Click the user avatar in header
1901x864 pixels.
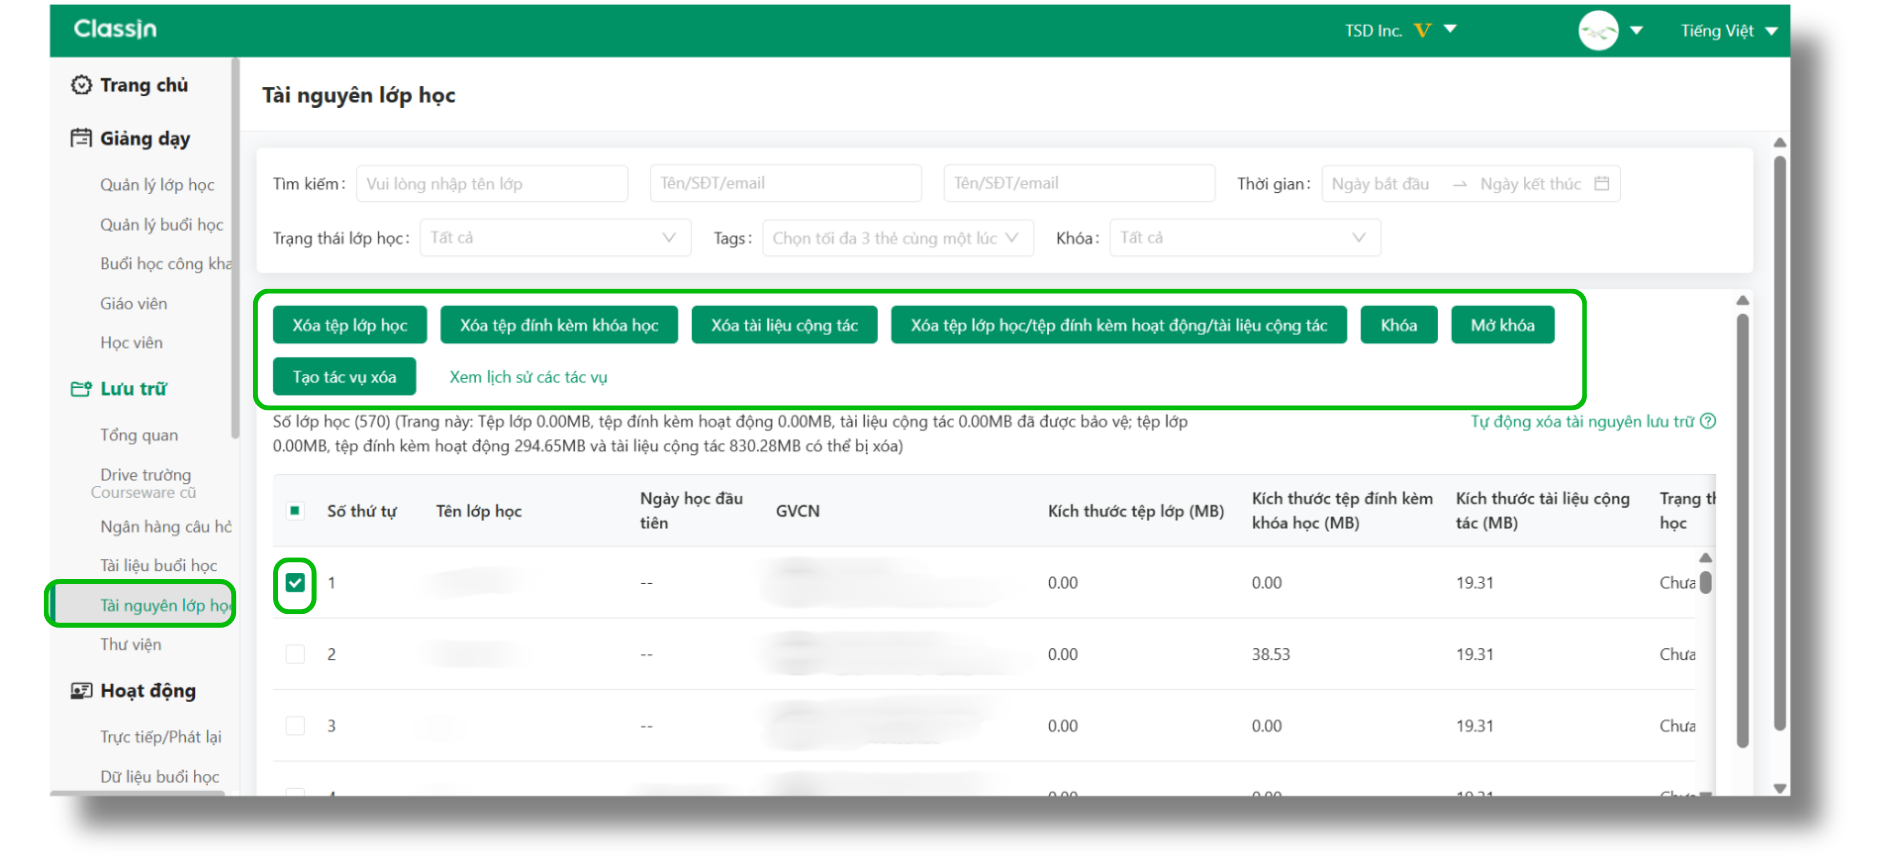[x=1597, y=30]
